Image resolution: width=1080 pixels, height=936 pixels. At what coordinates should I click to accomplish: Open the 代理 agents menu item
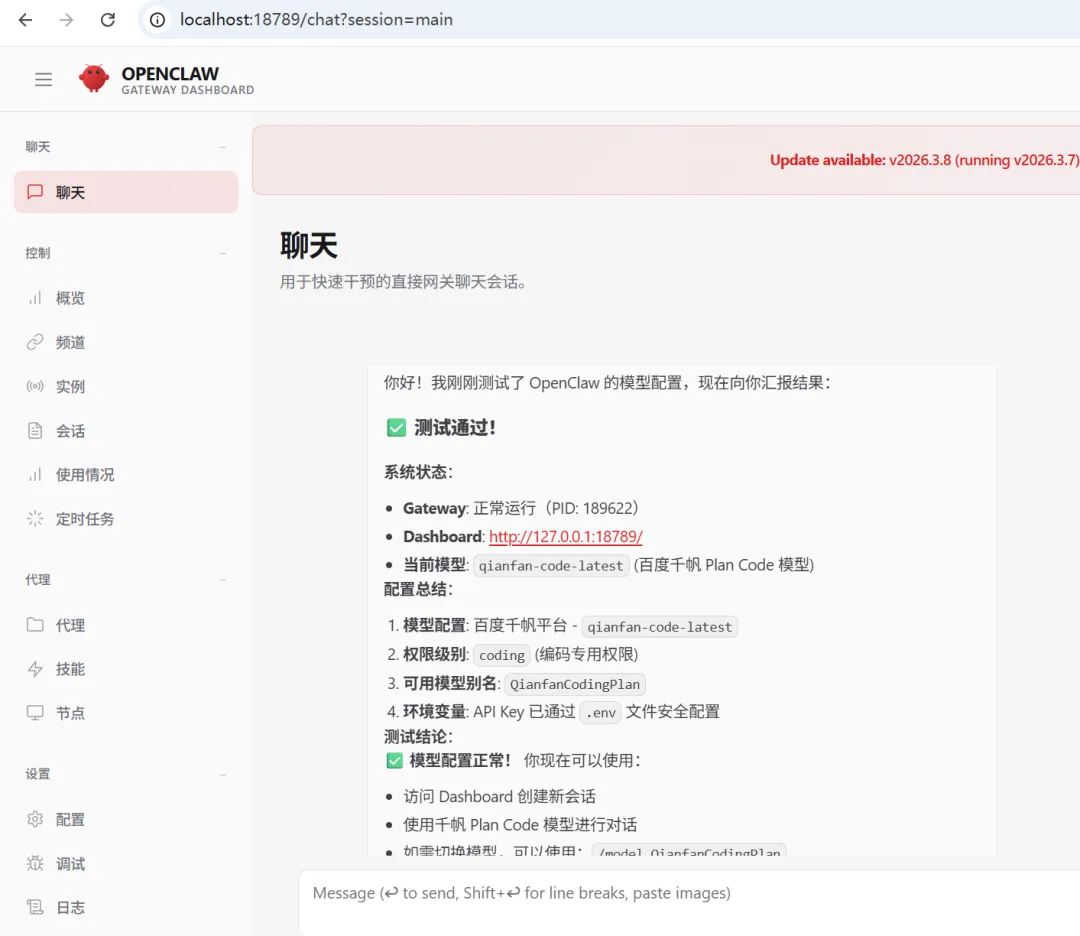(x=126, y=625)
